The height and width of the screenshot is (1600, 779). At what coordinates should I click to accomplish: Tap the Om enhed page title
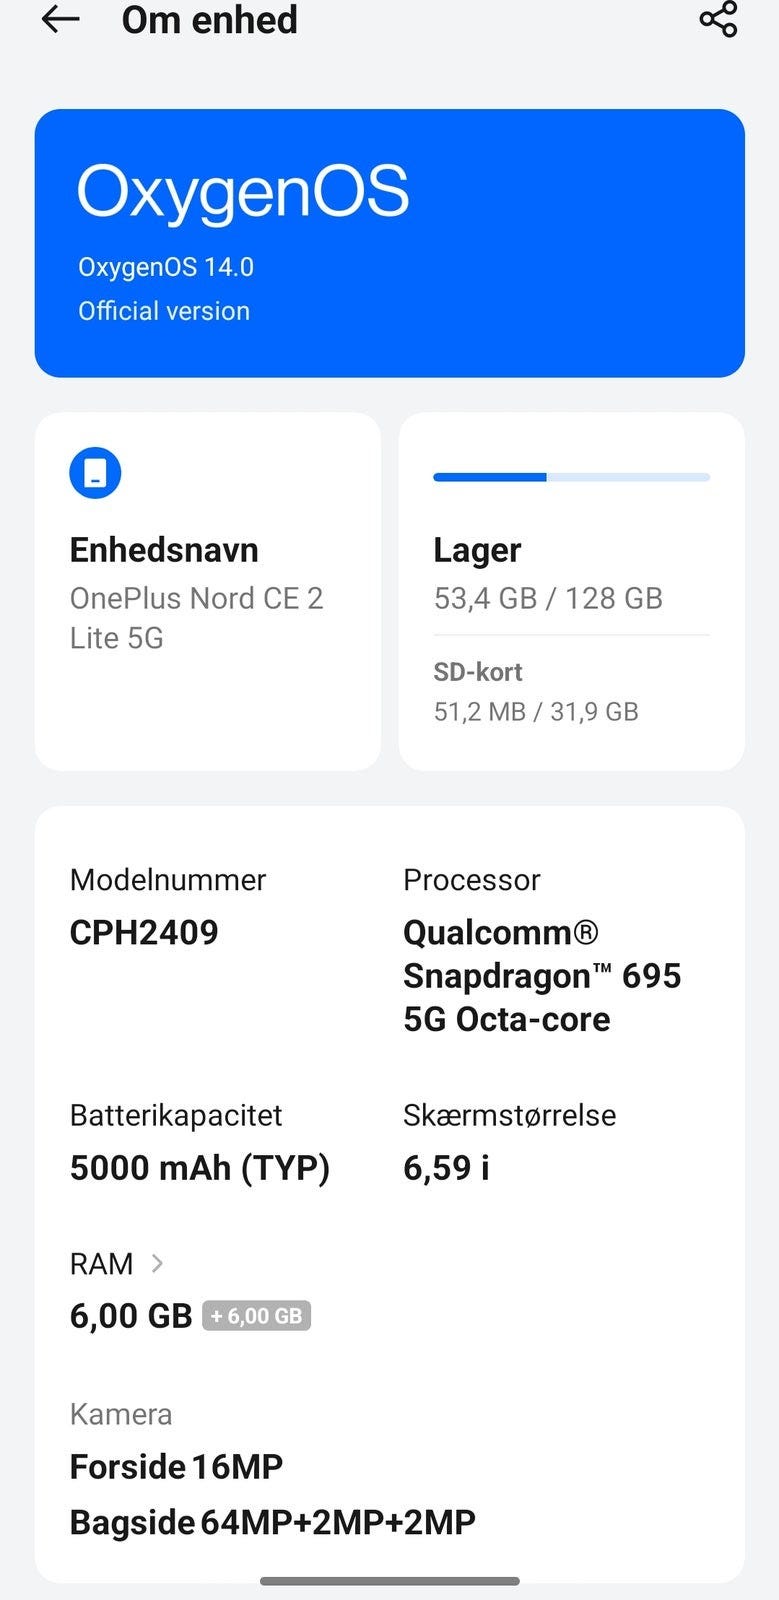[x=209, y=20]
